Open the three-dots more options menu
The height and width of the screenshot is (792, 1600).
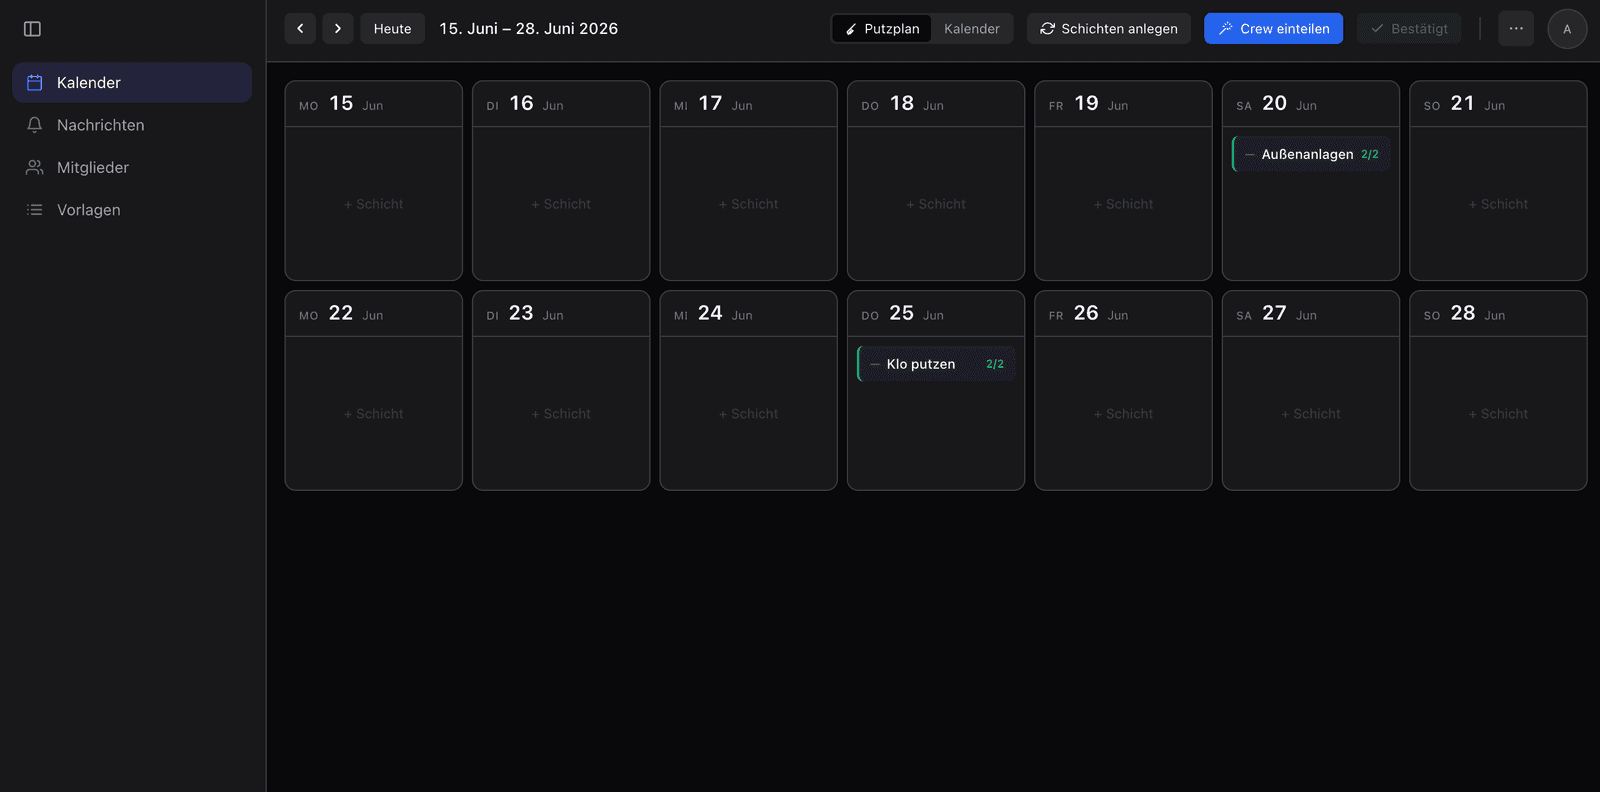coord(1516,29)
